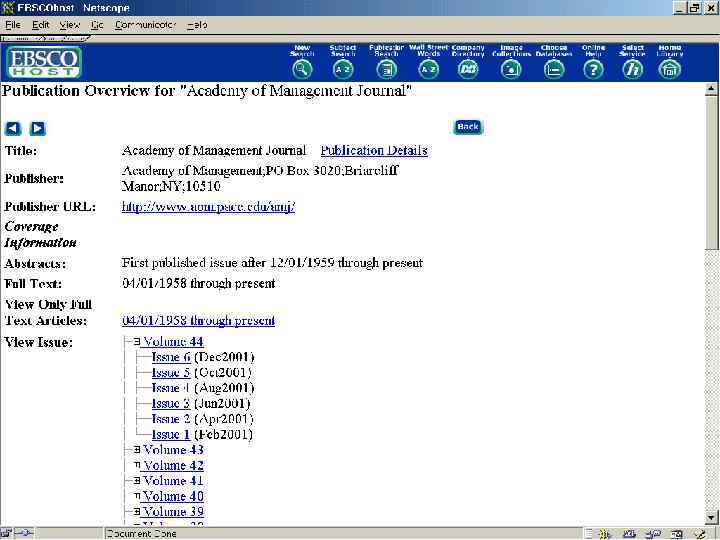Open the View menu
The height and width of the screenshot is (540, 720).
(69, 25)
